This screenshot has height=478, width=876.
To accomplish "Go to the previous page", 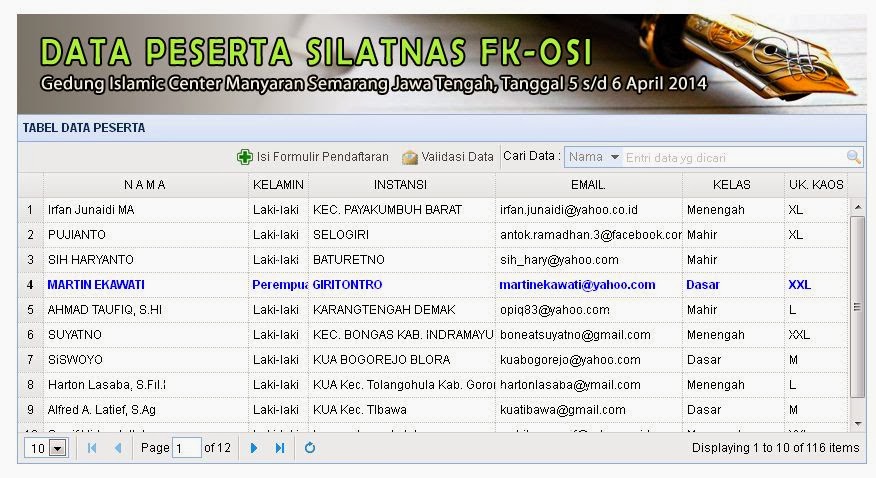I will coord(118,448).
